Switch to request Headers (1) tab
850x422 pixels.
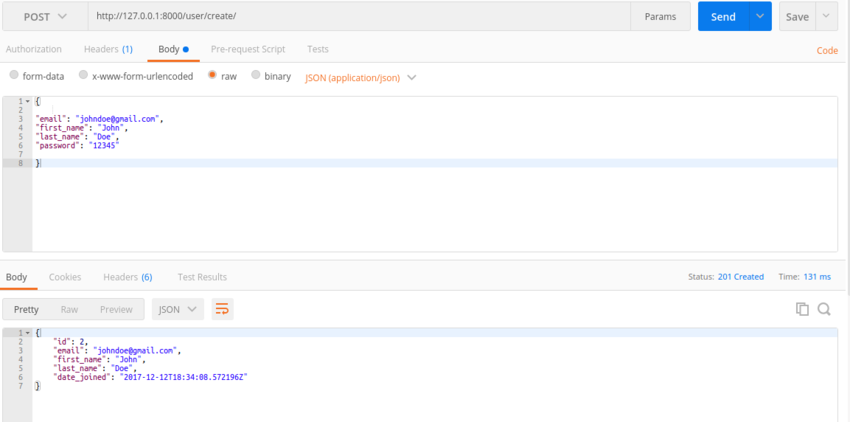108,49
